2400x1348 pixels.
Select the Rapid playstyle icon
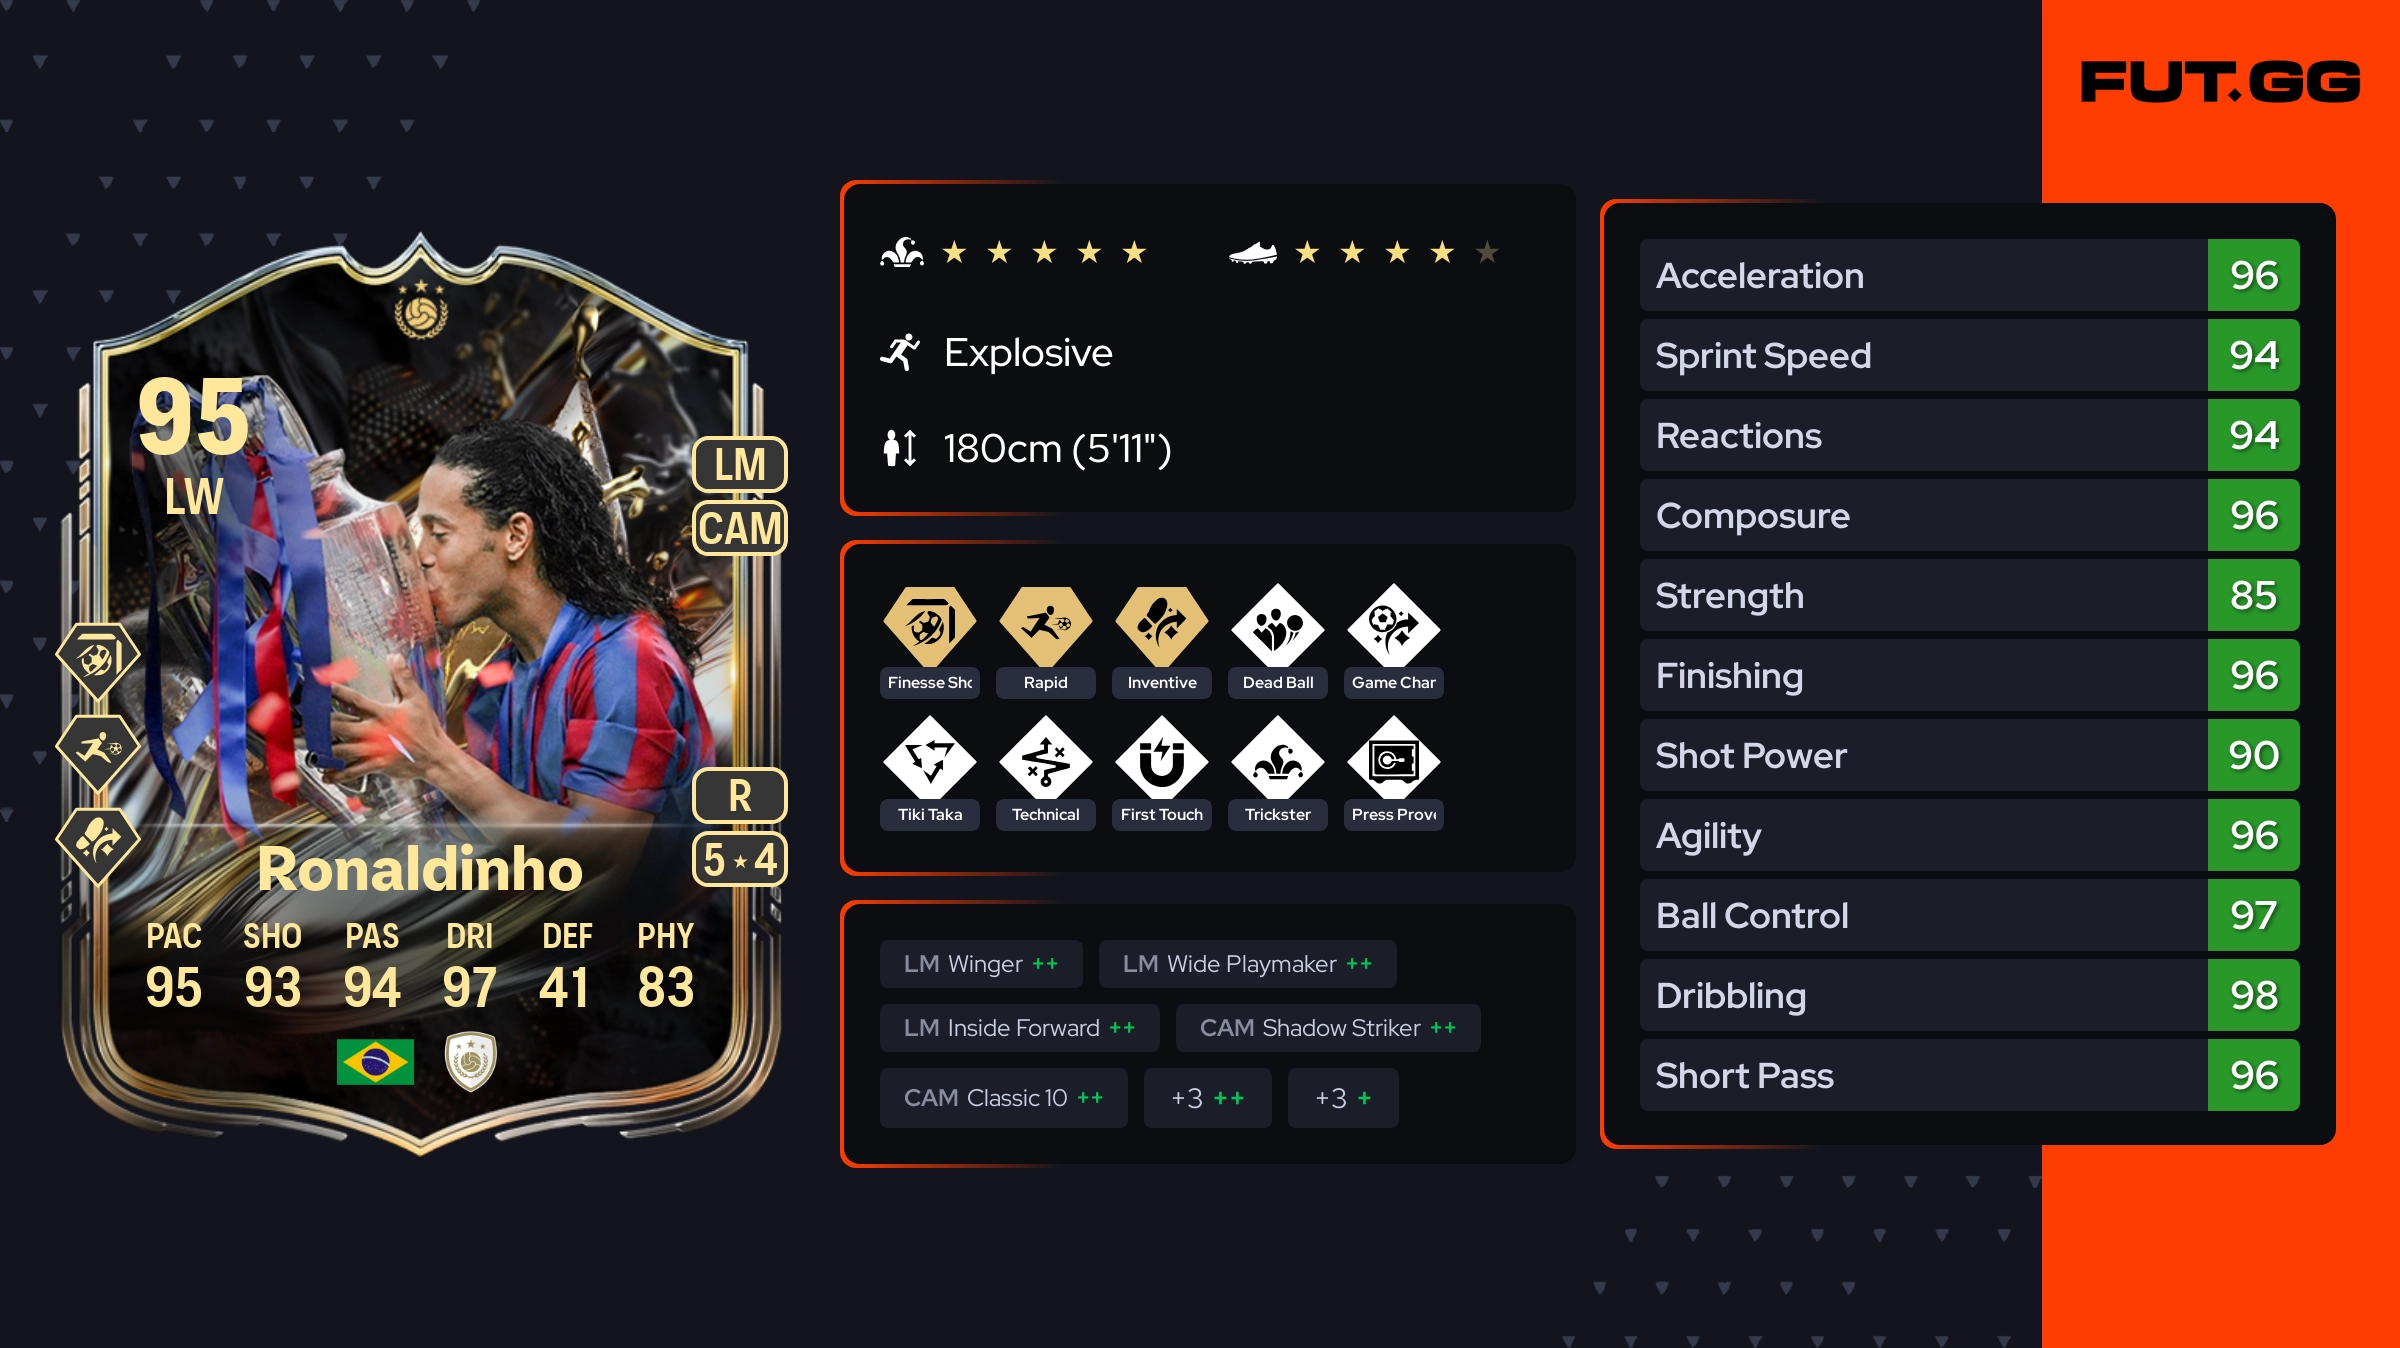(x=1046, y=626)
